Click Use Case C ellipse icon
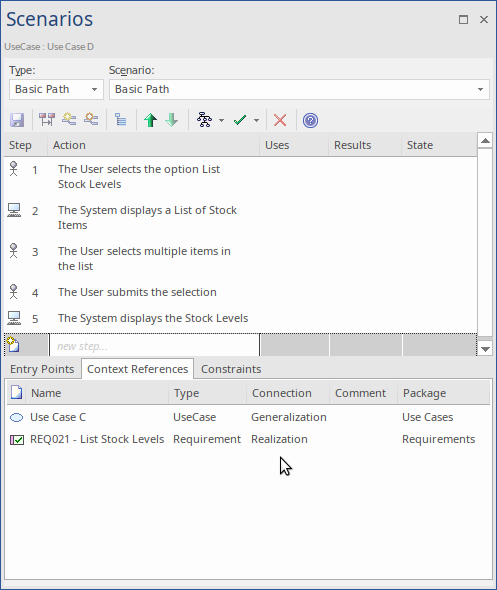 [x=17, y=417]
